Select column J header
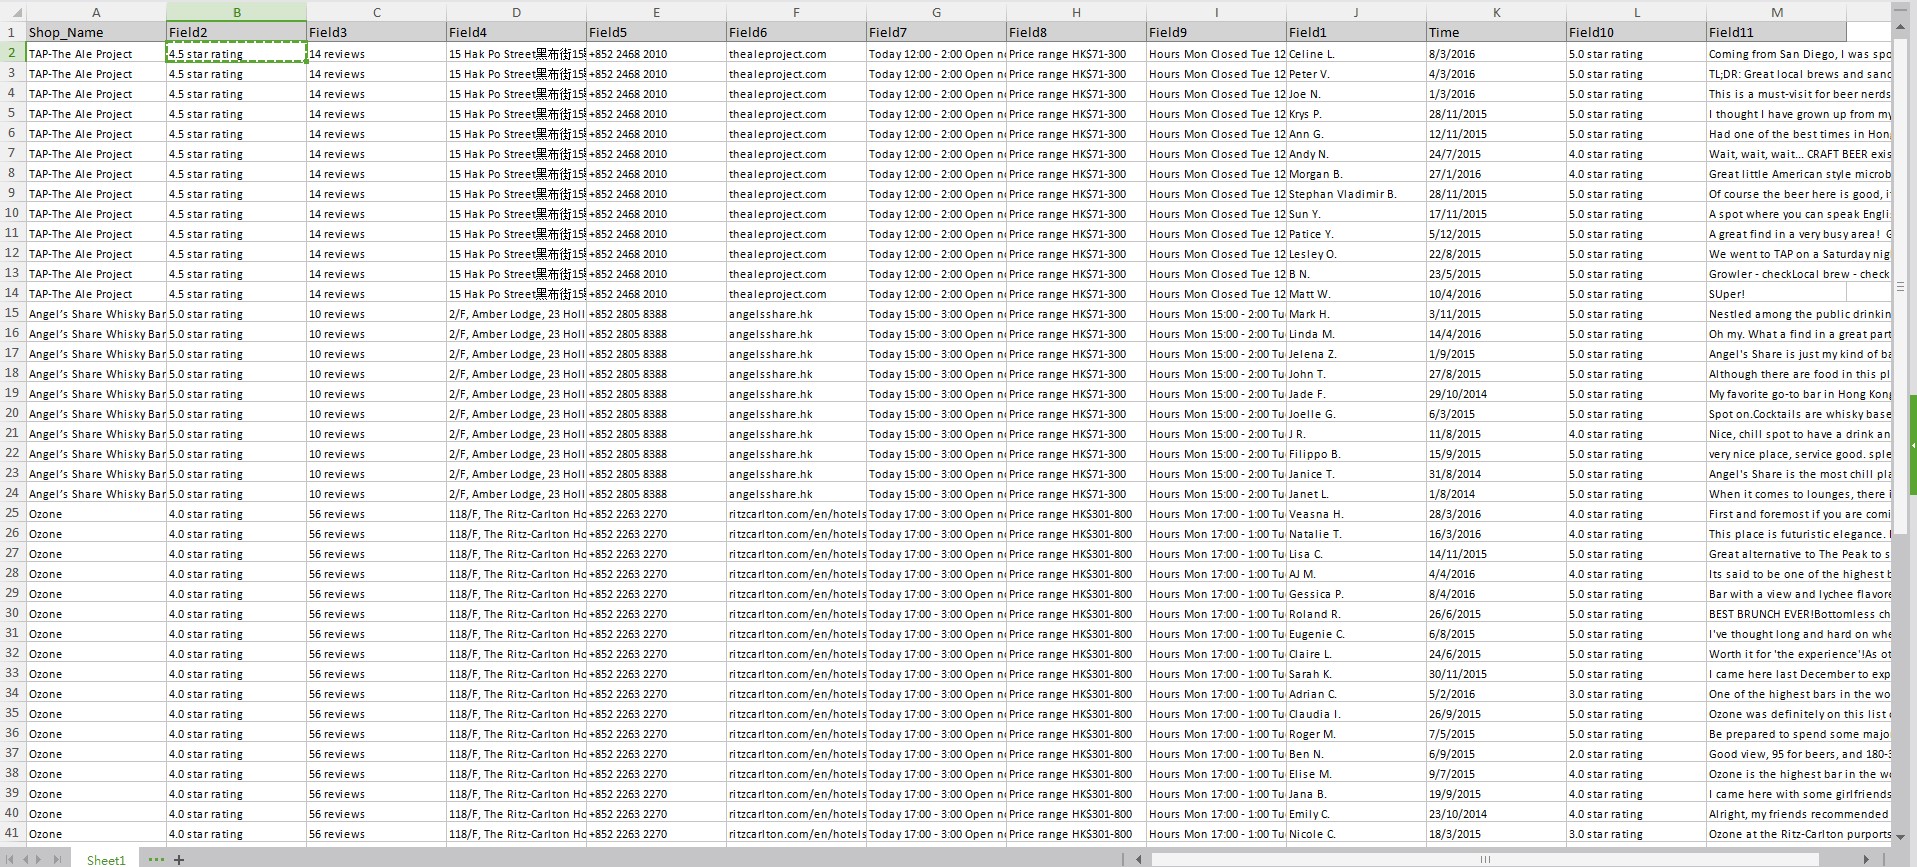Viewport: 1917px width, 867px height. pyautogui.click(x=1357, y=12)
